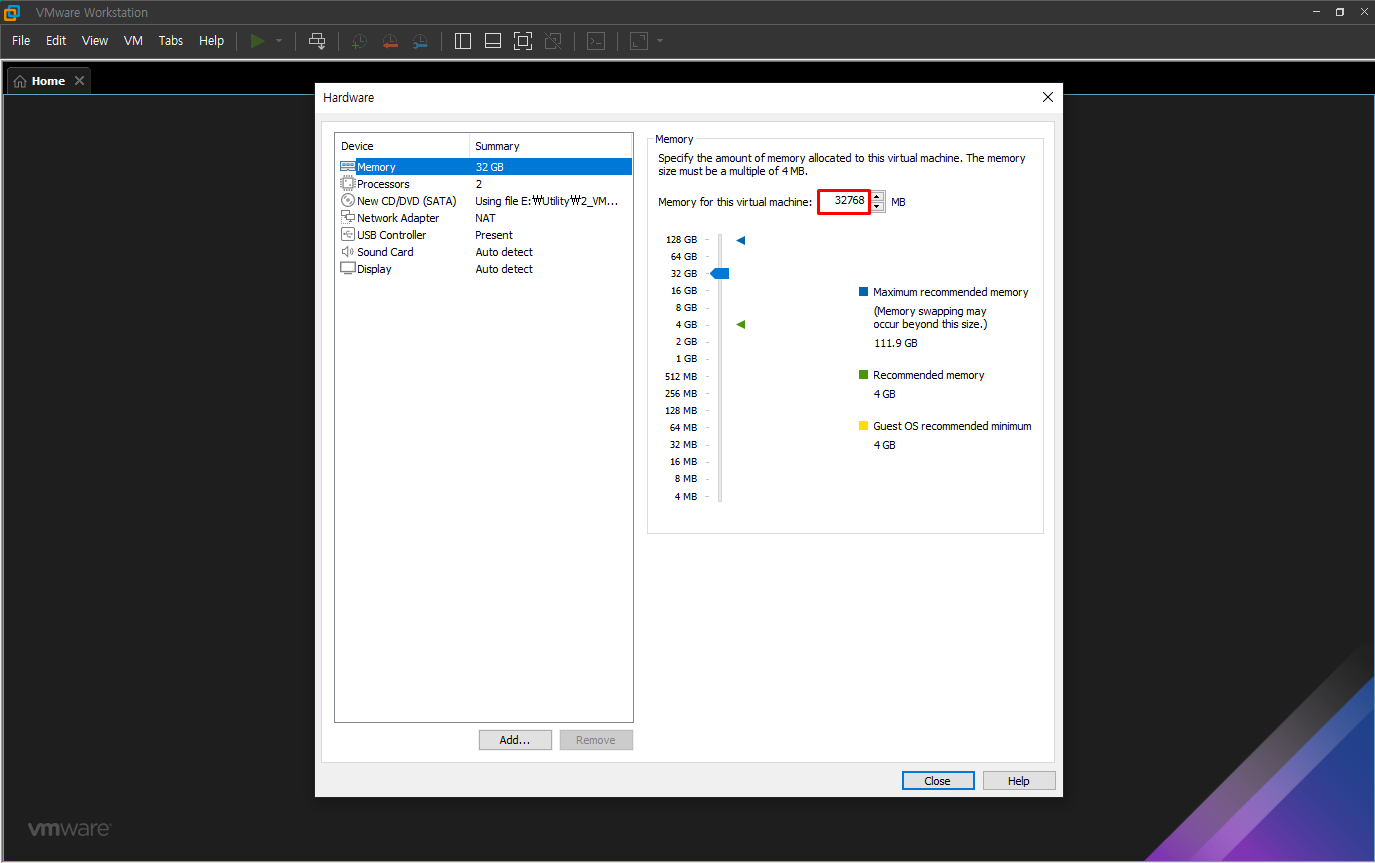The height and width of the screenshot is (863, 1375).
Task: Click the console view toolbar icon
Action: tap(596, 41)
